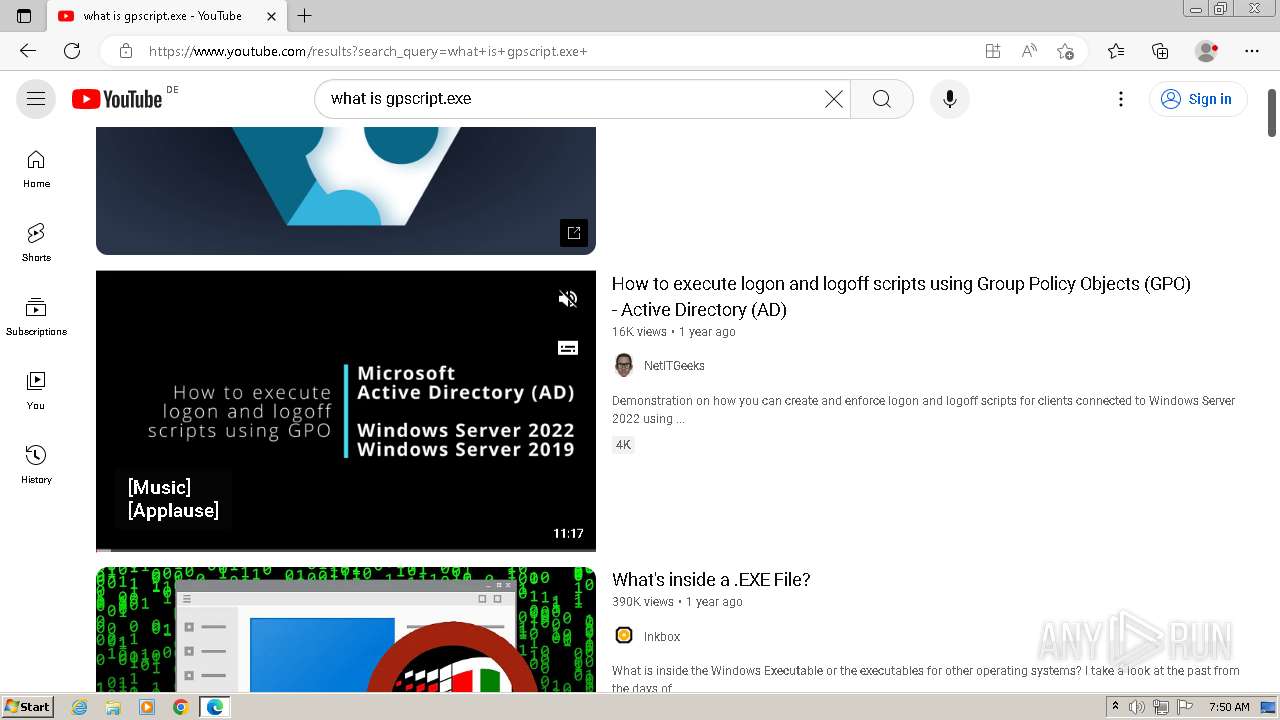The width and height of the screenshot is (1280, 720).
Task: Click Sign in button
Action: (x=1198, y=99)
